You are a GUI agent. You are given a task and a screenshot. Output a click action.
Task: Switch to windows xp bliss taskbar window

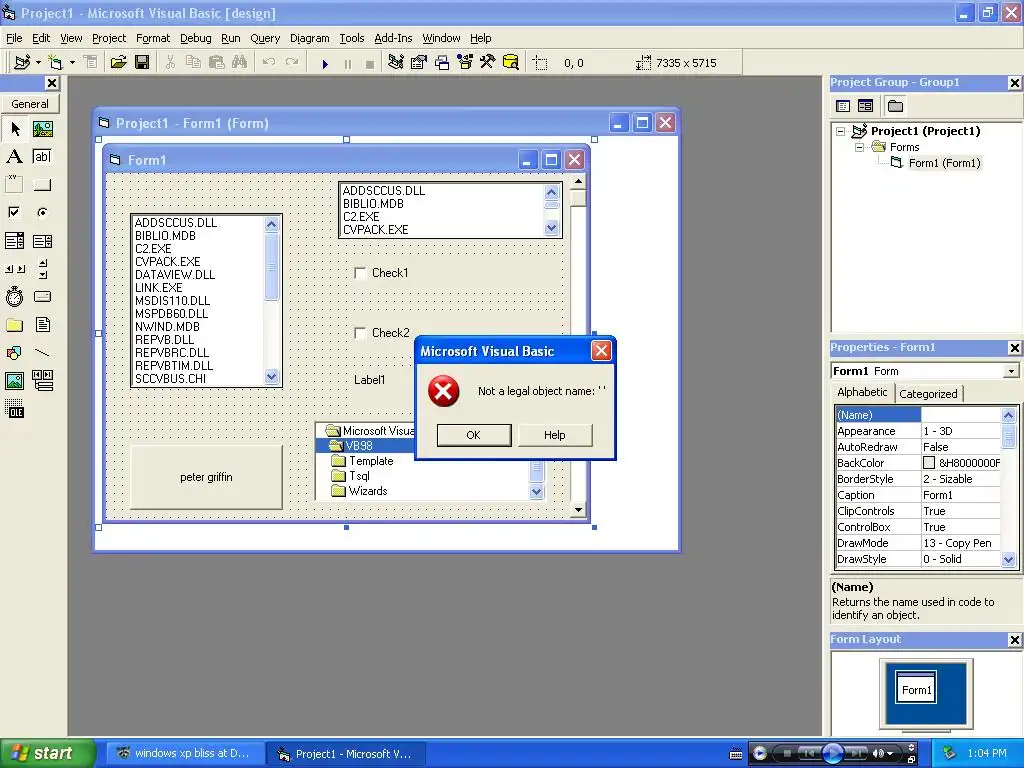coord(185,753)
